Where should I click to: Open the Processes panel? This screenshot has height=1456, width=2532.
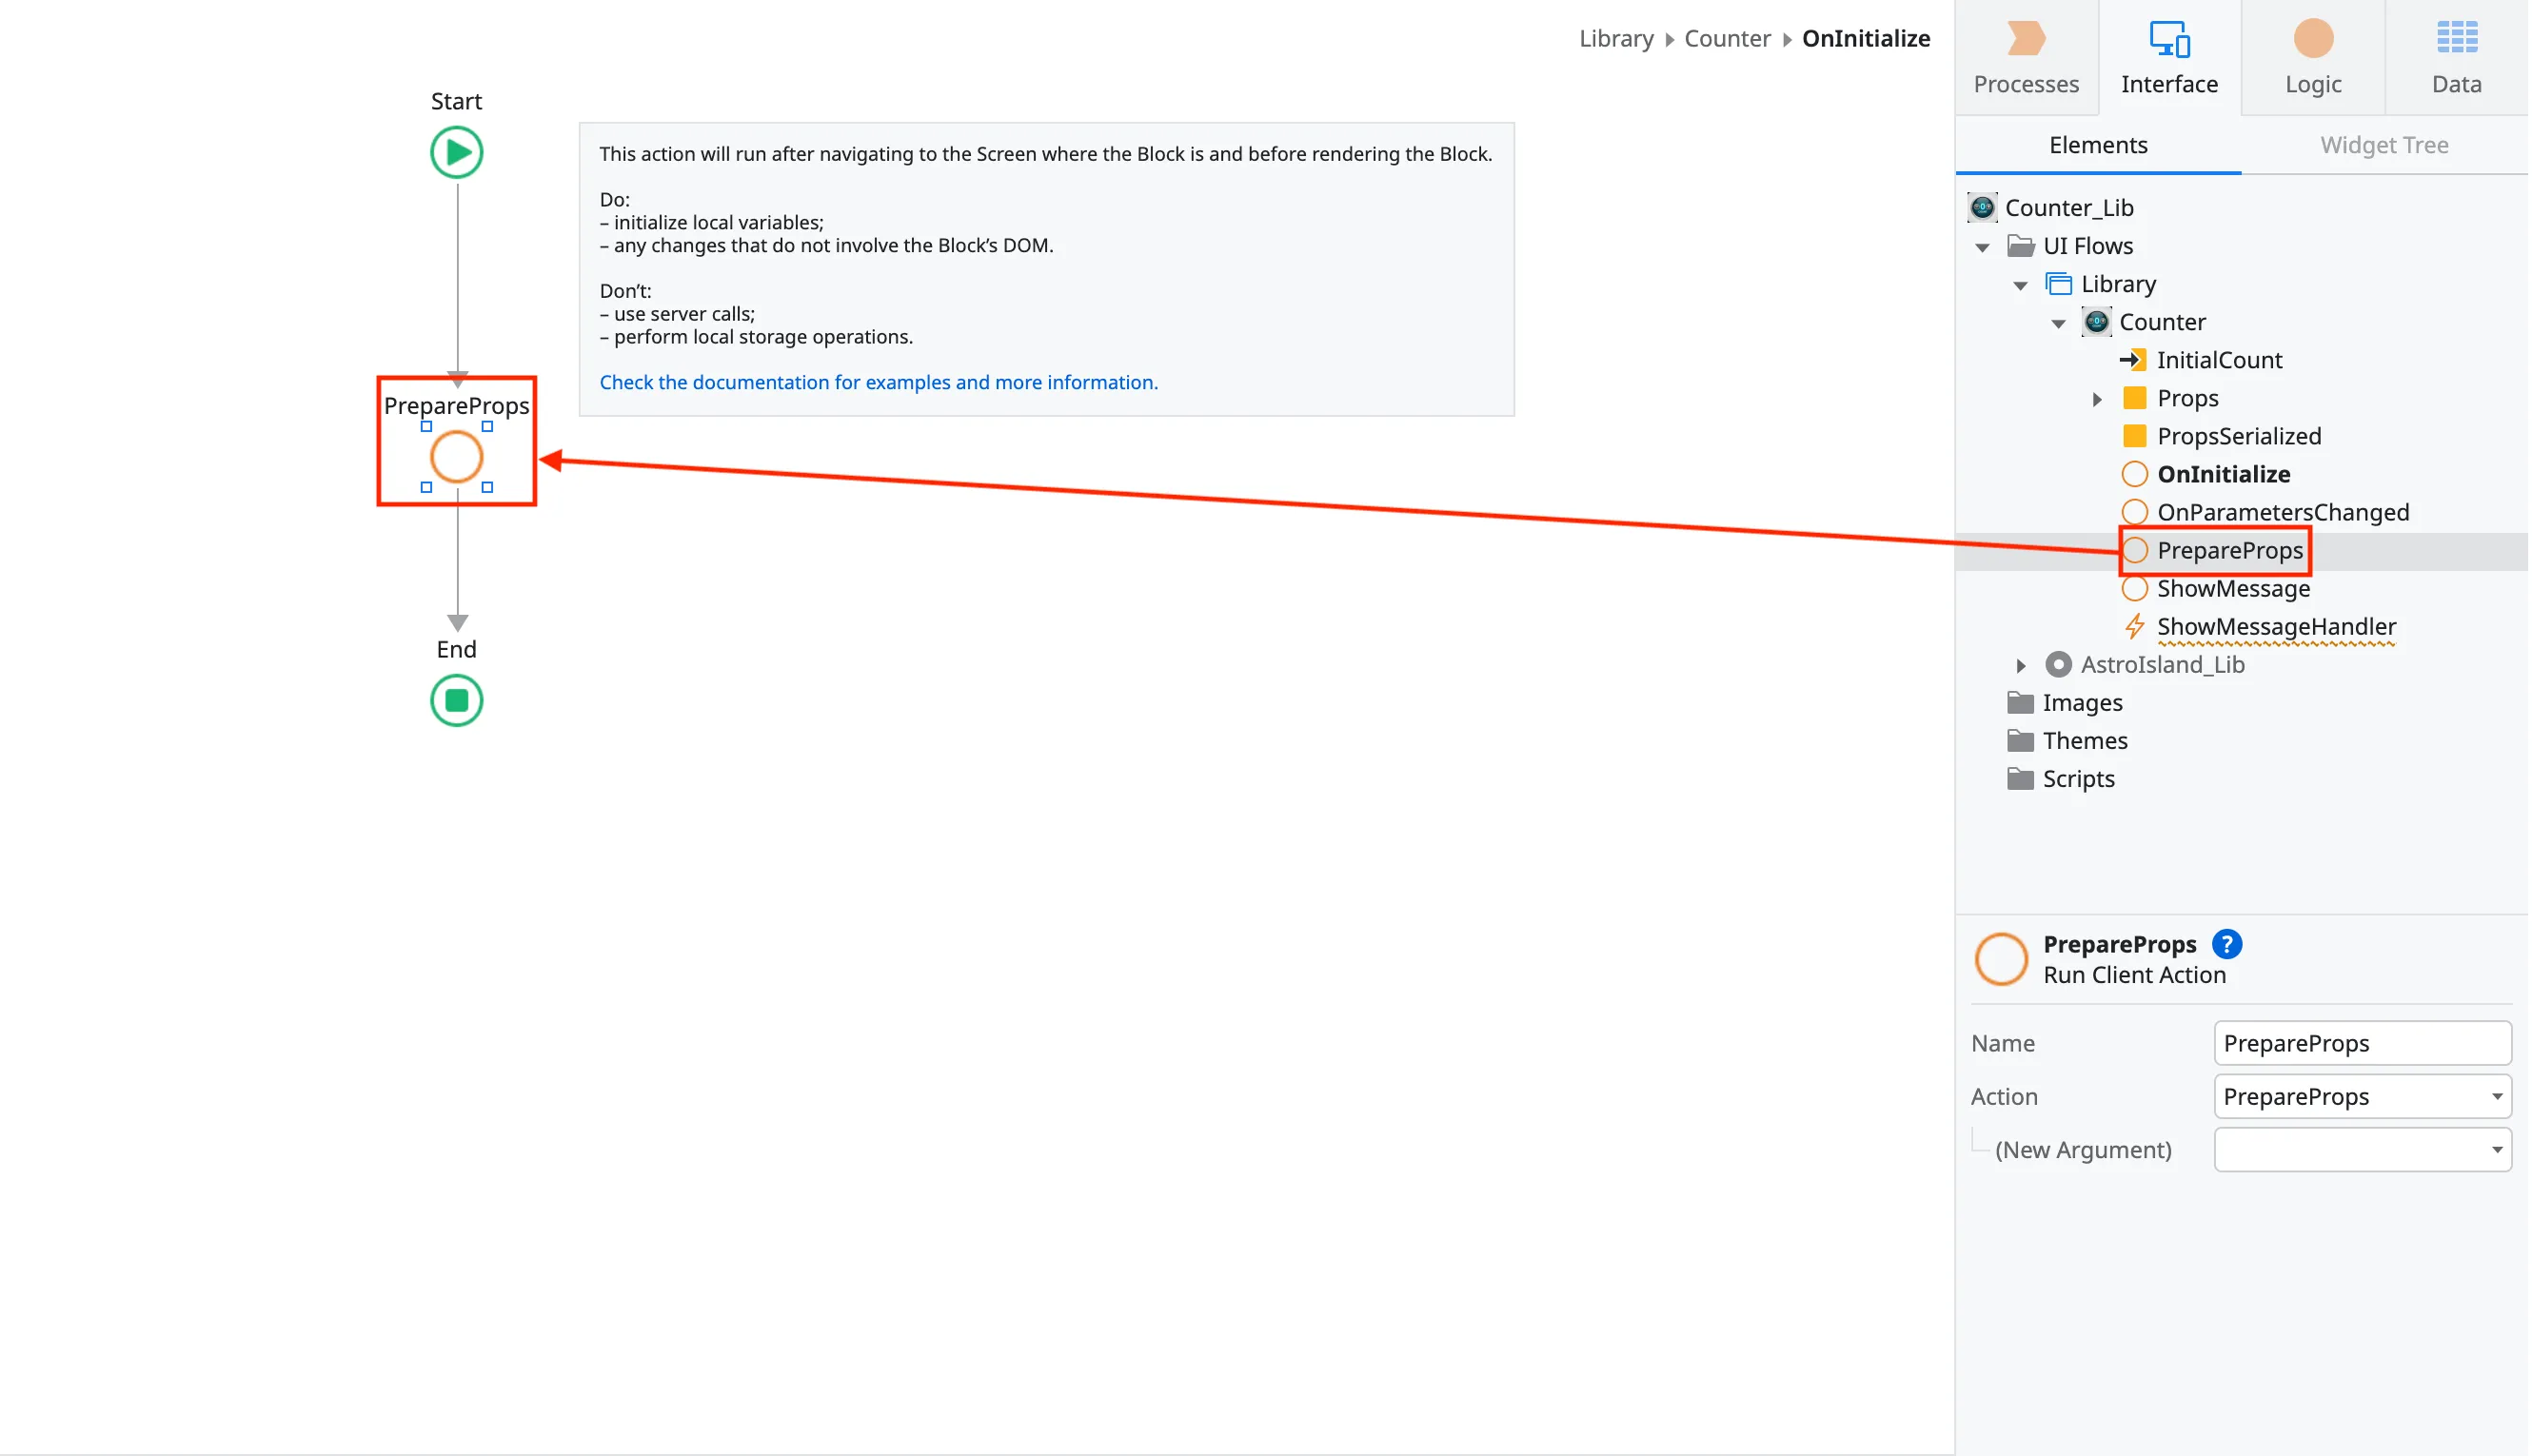click(x=2026, y=55)
